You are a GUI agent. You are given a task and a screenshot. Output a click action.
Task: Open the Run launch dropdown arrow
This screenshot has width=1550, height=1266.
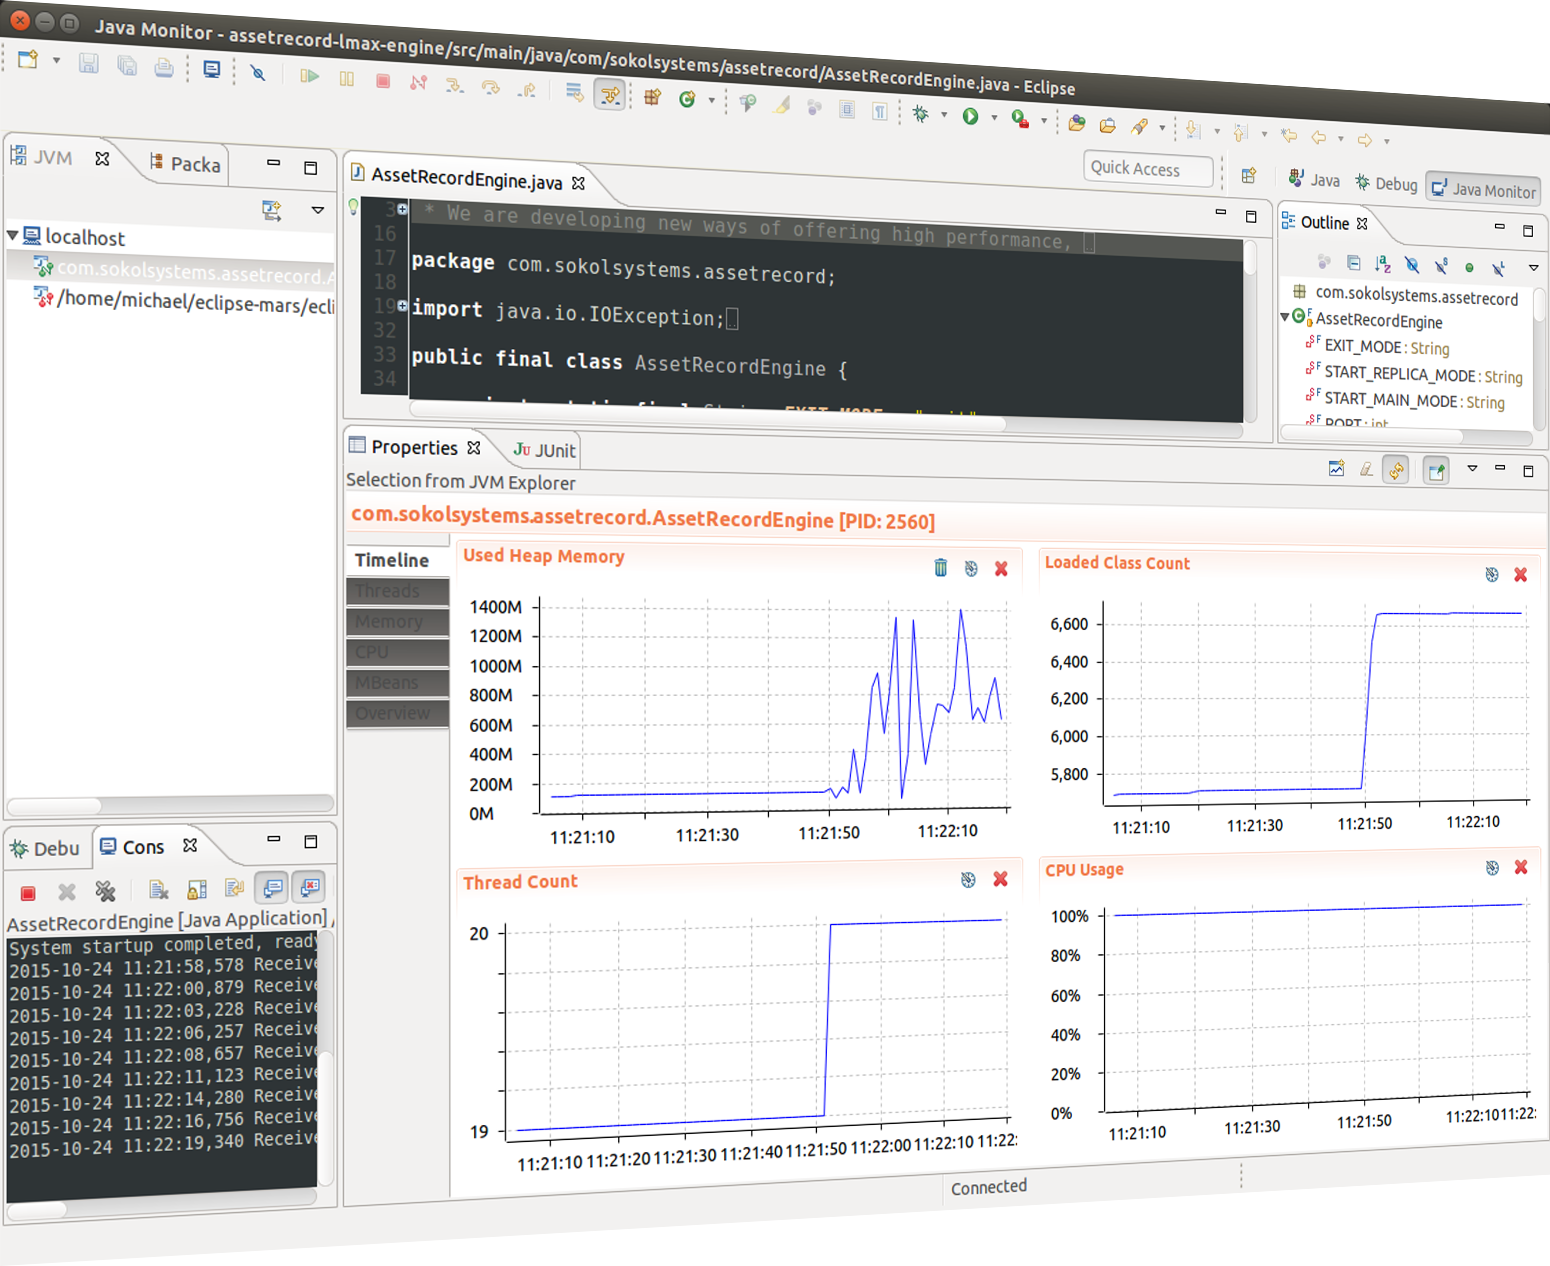coord(994,118)
